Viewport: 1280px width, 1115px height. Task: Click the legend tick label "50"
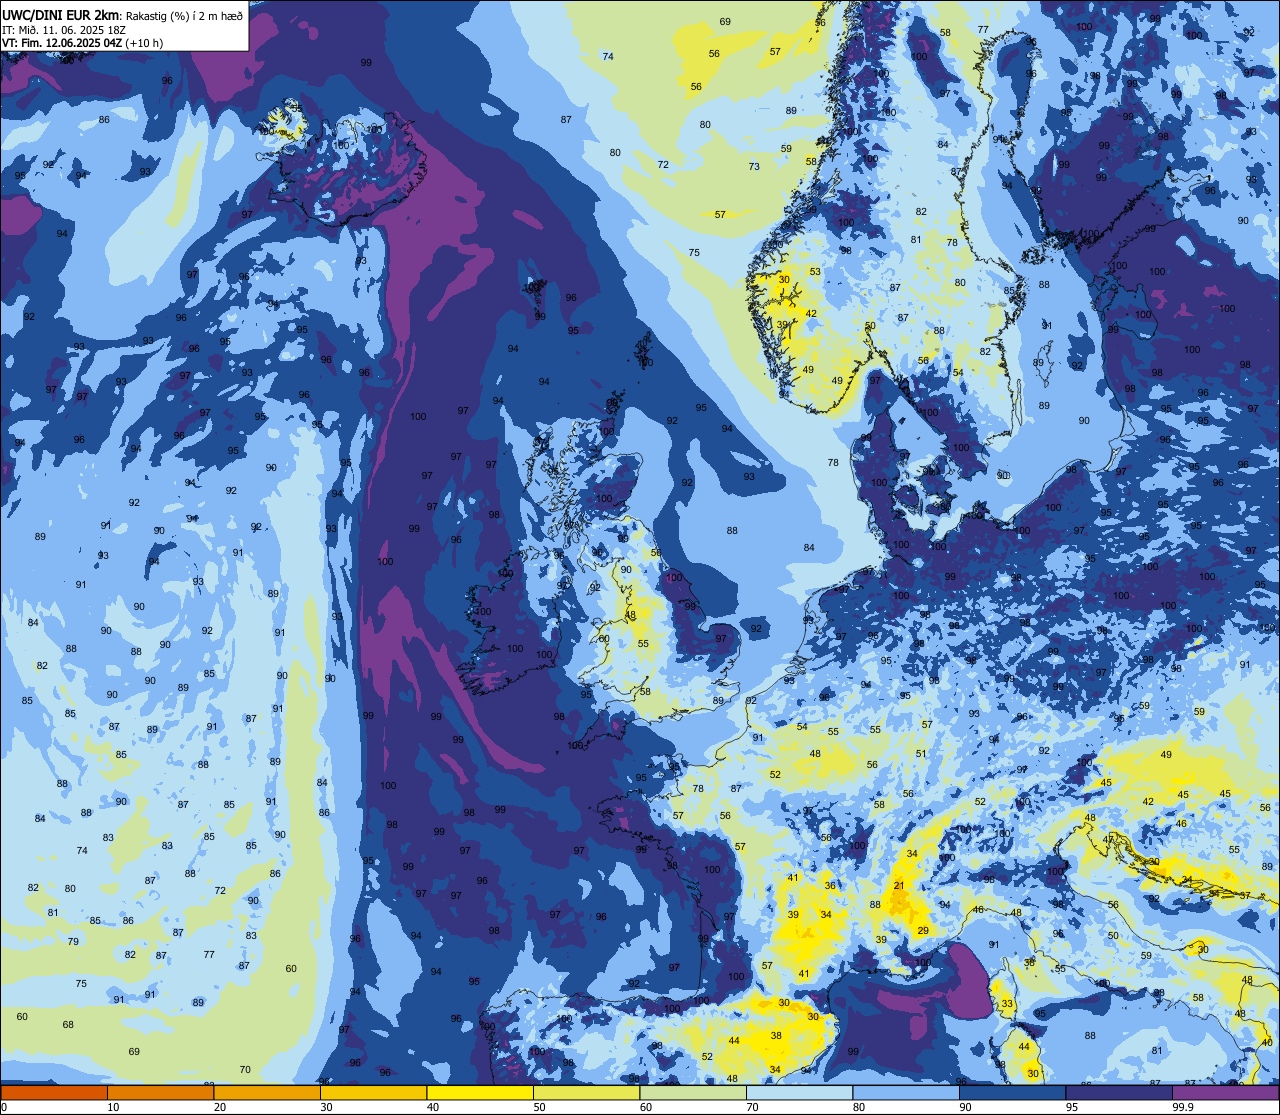539,1107
